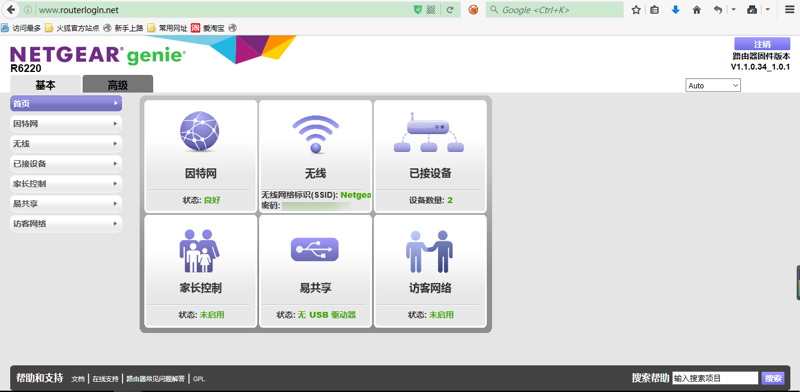Open the attached devices (已接设备) router icon
This screenshot has height=392, width=800.
coord(429,133)
